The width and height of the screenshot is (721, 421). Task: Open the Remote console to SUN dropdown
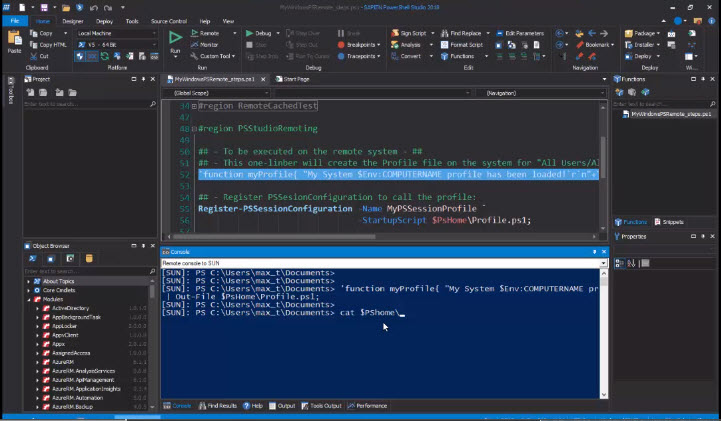click(603, 263)
